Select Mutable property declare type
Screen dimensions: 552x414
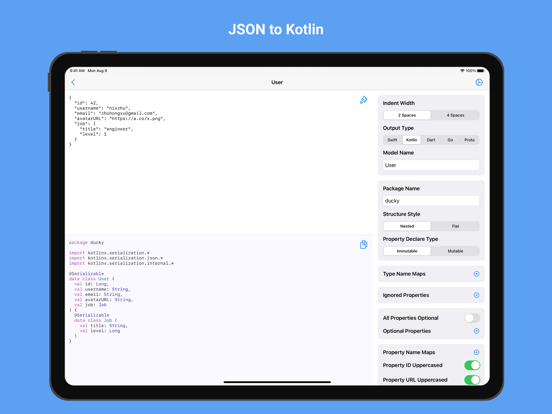point(455,251)
